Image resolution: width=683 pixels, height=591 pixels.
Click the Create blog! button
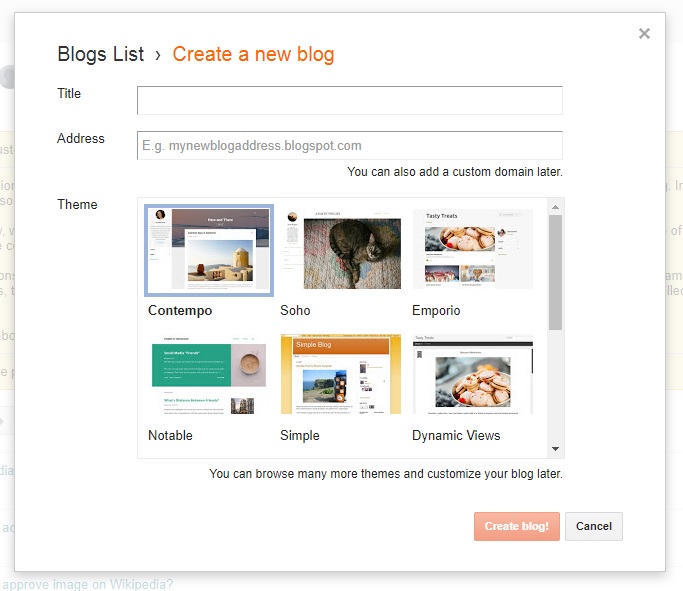pos(517,526)
